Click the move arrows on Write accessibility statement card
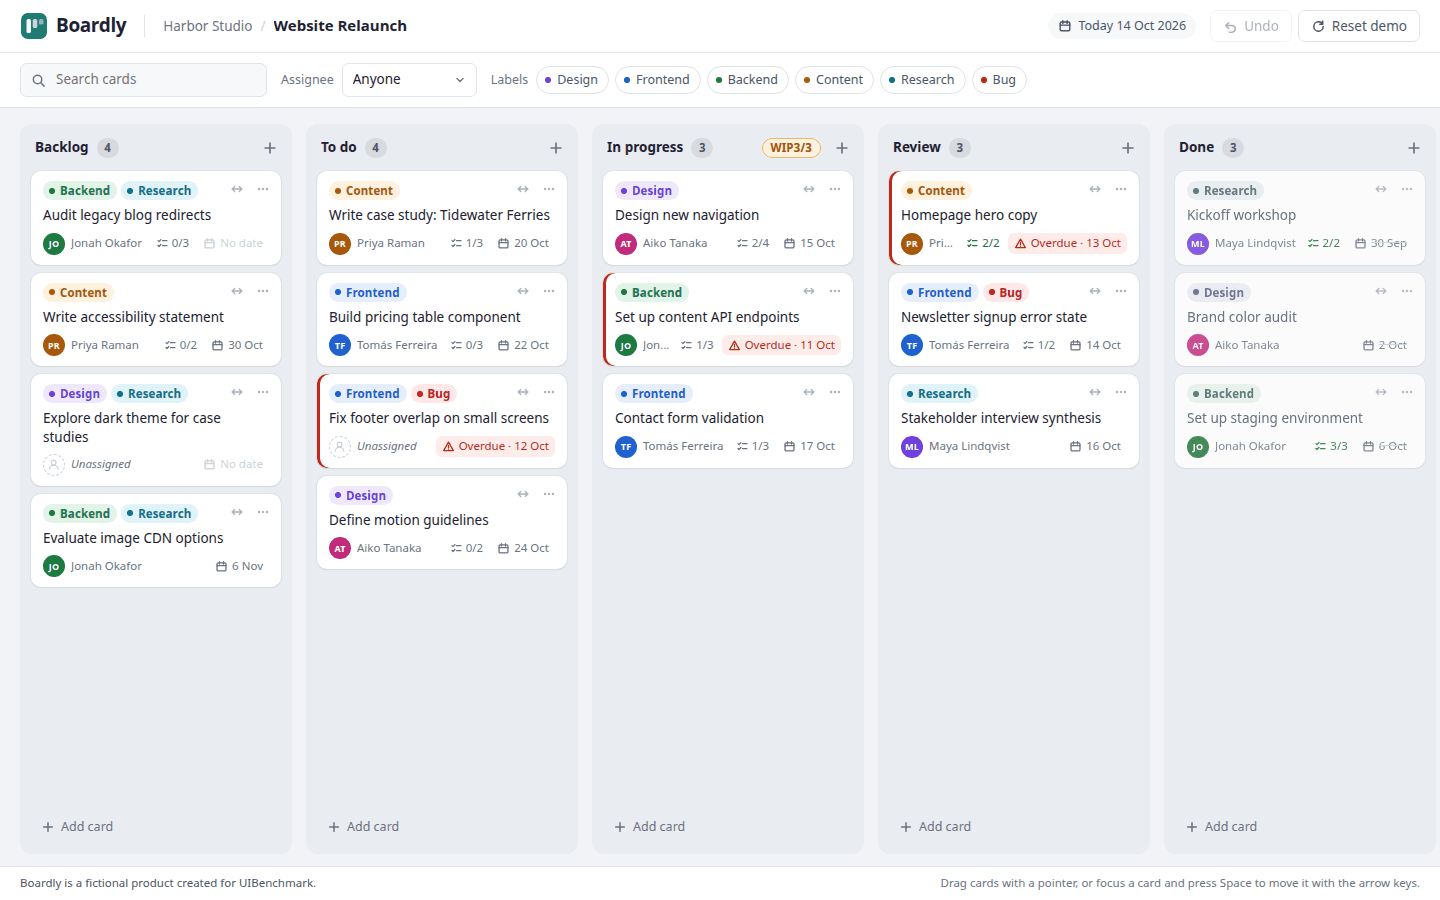The height and width of the screenshot is (900, 1440). 237,291
